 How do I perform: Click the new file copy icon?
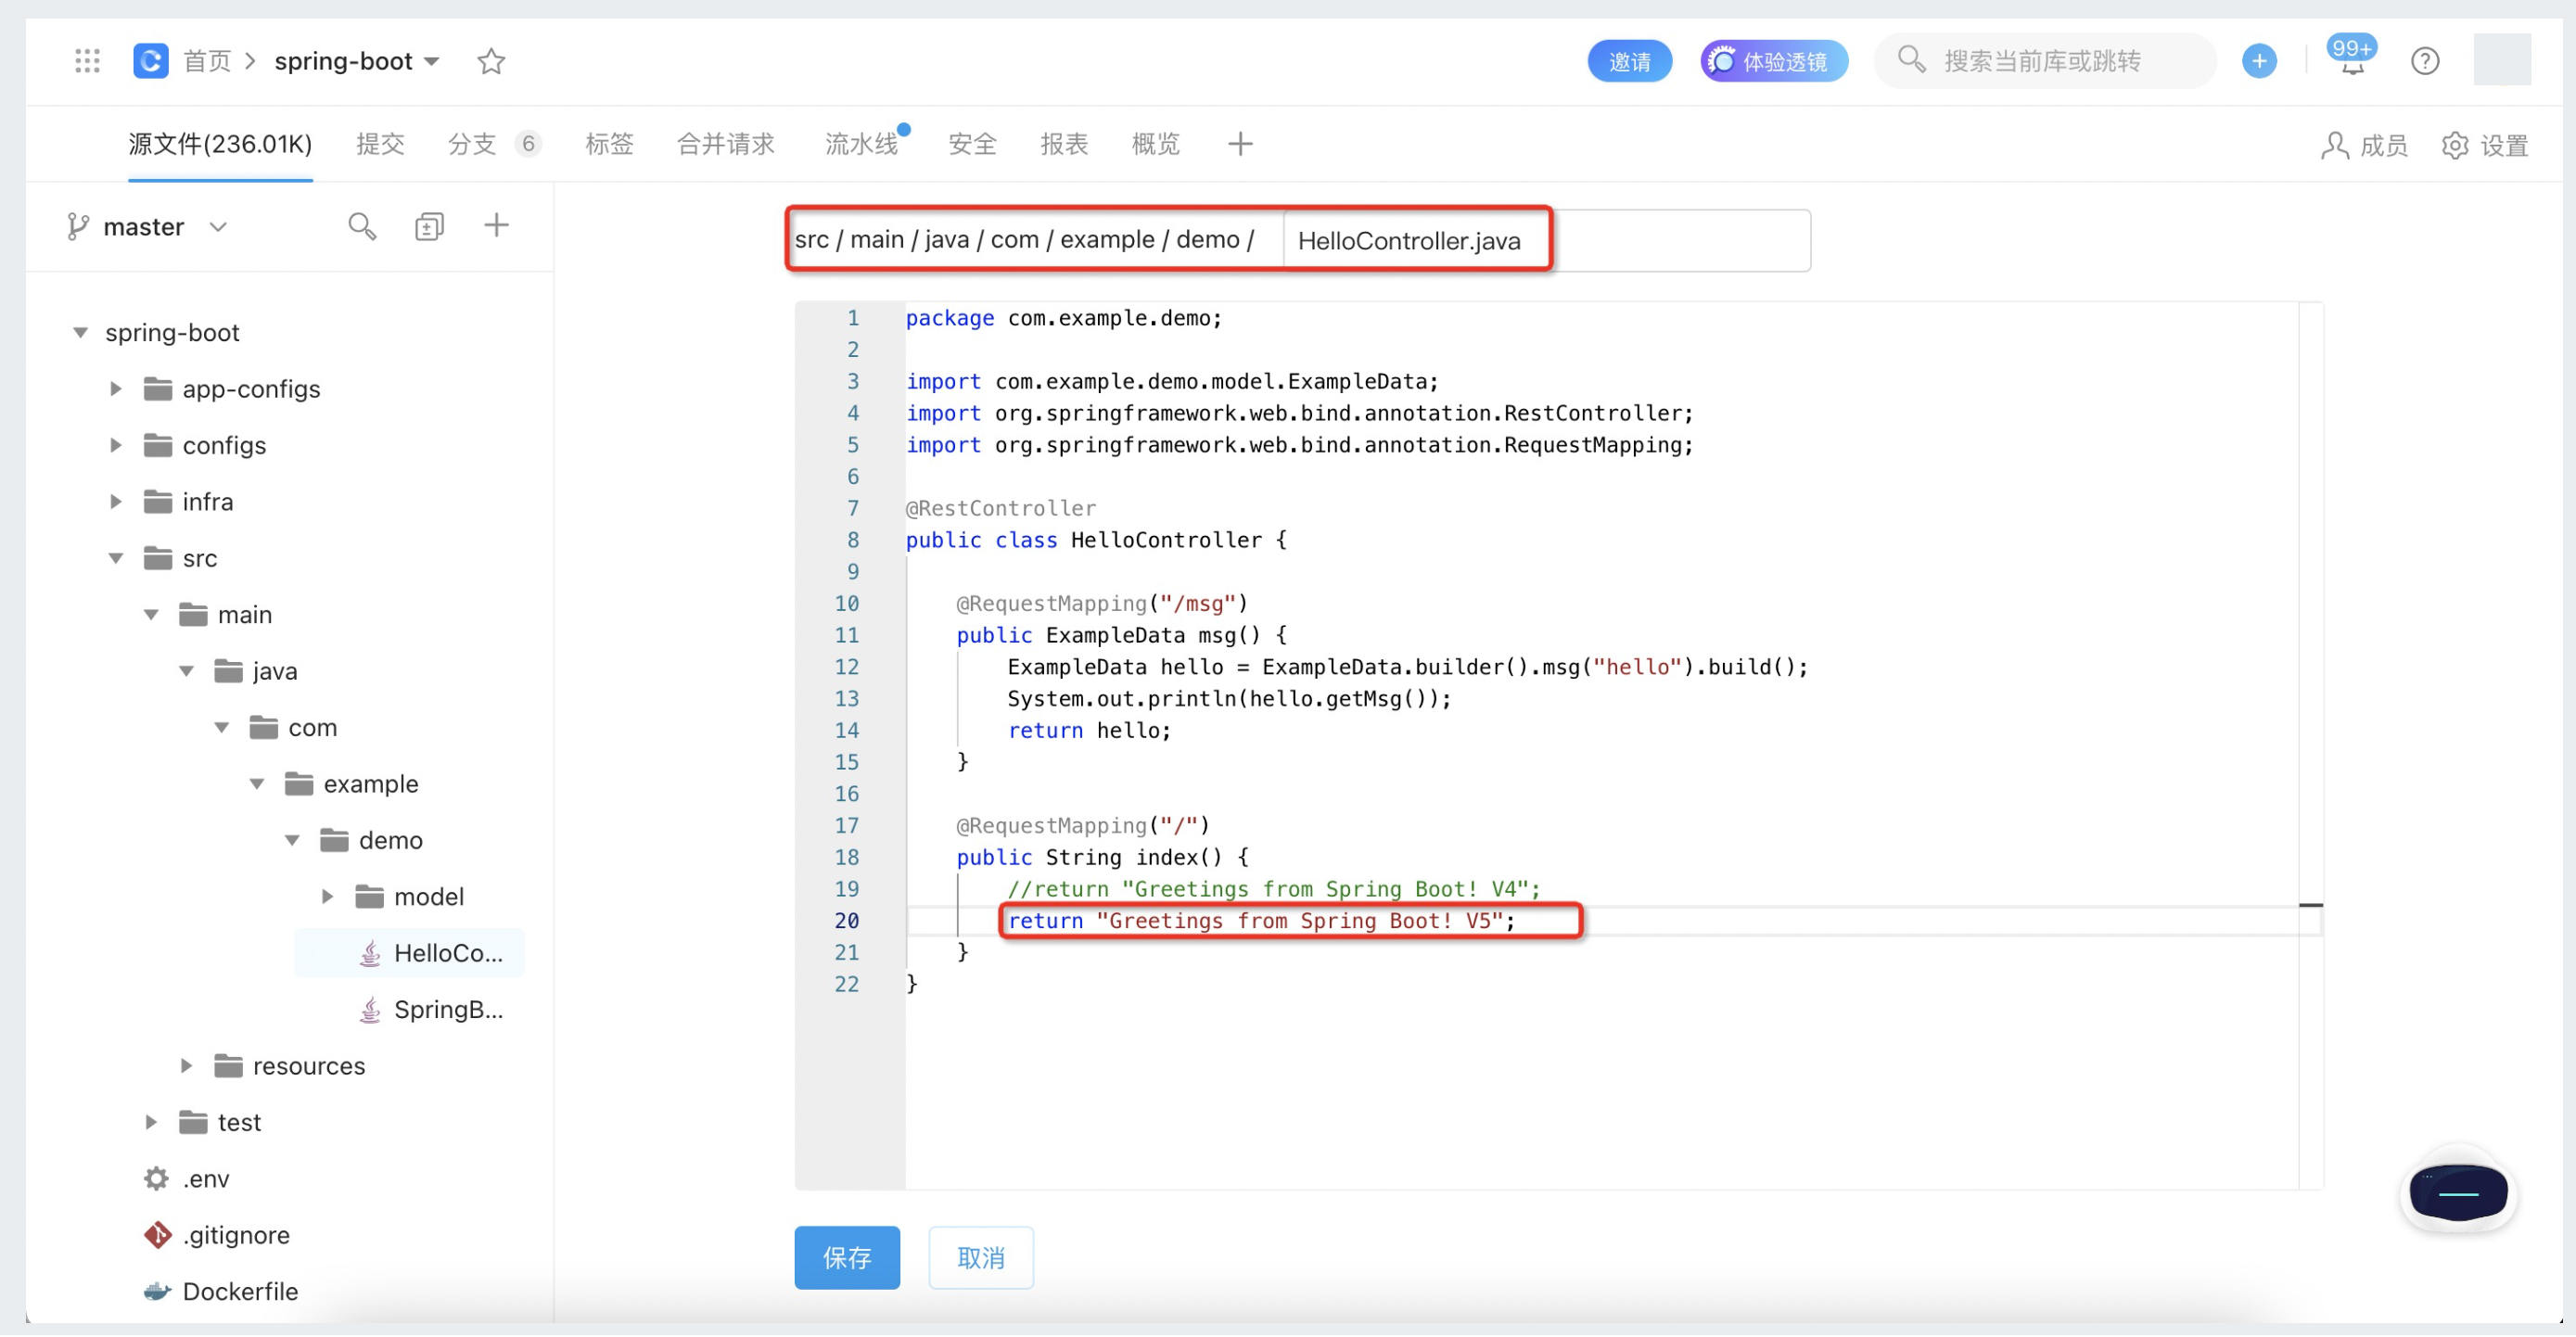(429, 227)
